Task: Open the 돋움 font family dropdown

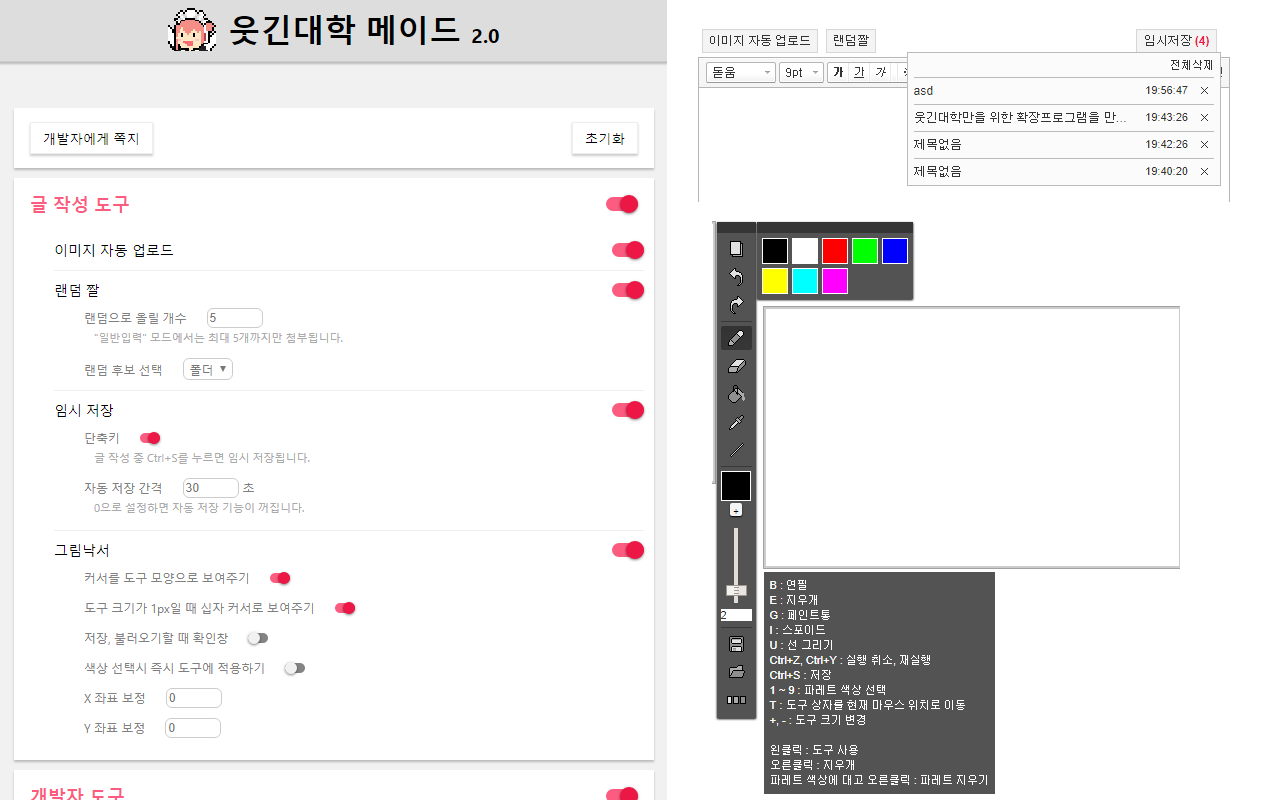Action: coord(740,72)
